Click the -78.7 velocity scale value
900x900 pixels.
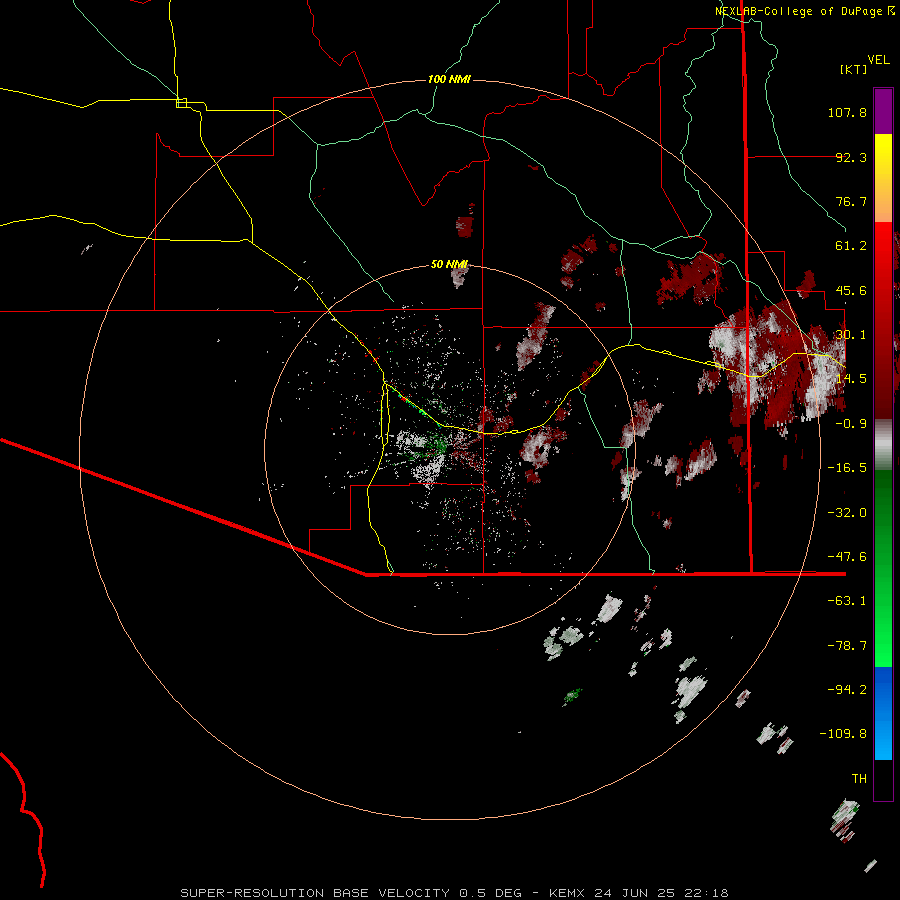tap(847, 646)
